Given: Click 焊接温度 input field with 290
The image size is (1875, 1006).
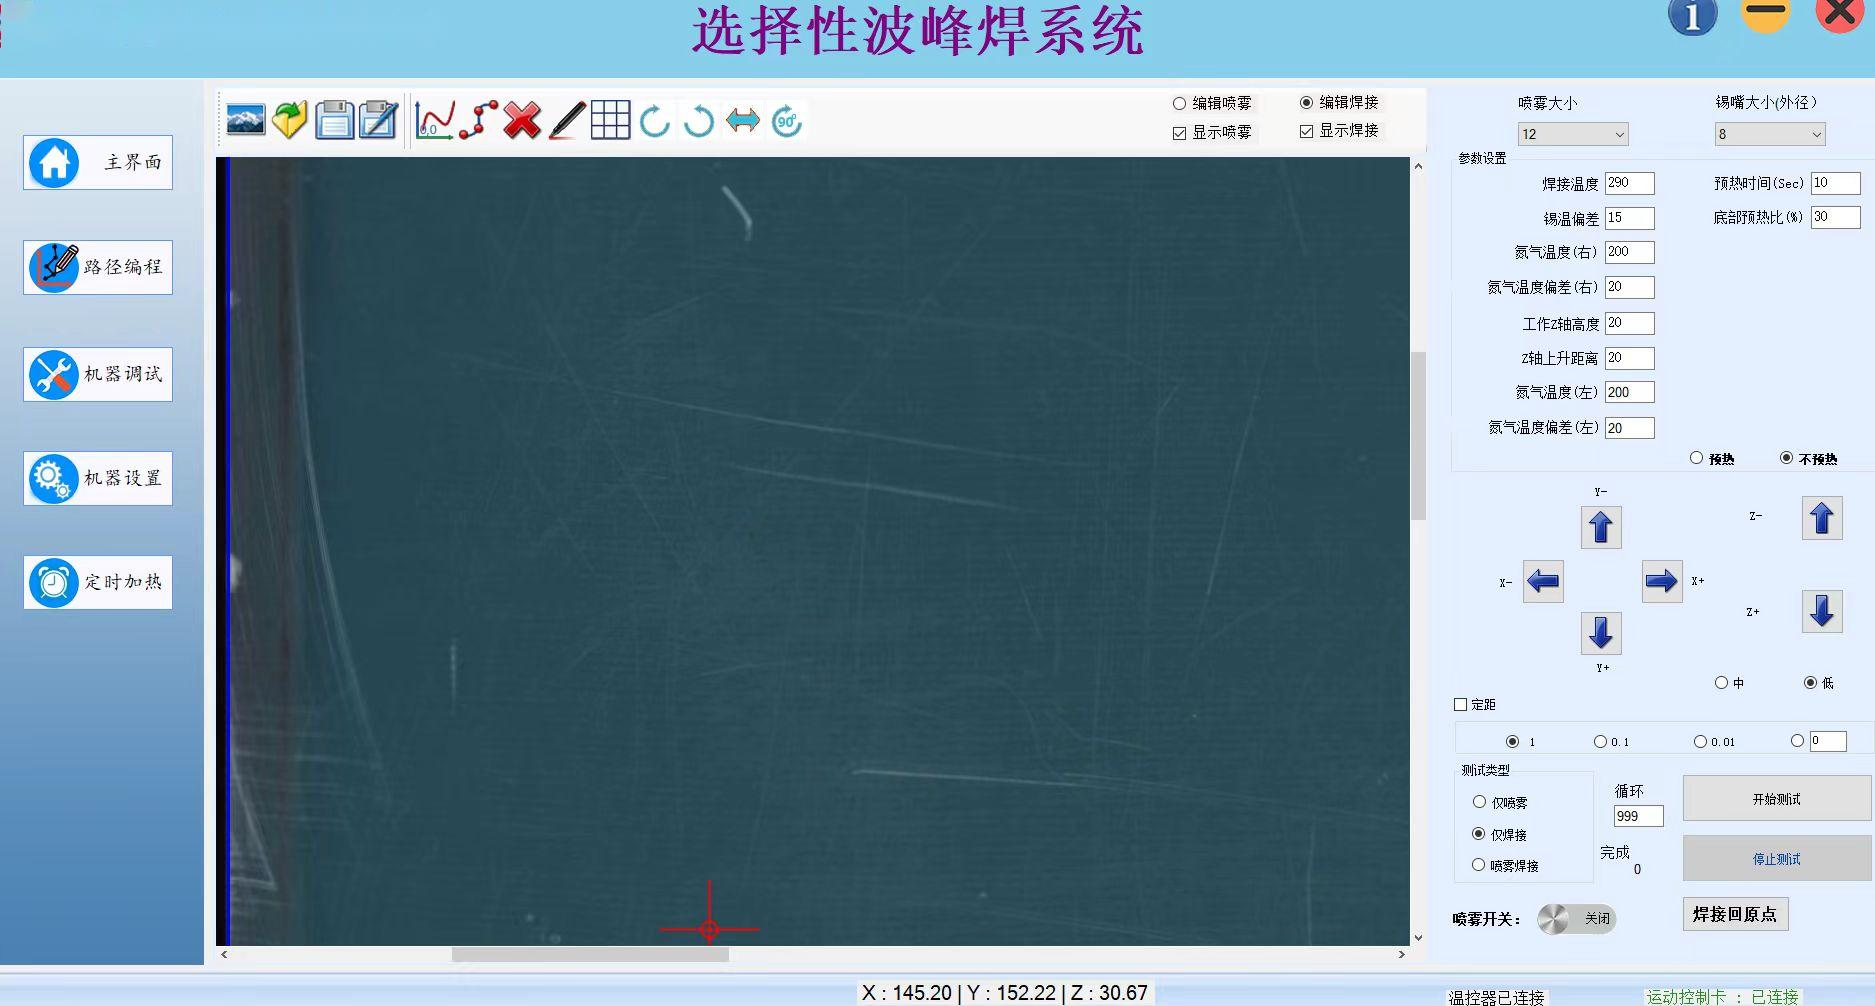Looking at the screenshot, I should (x=1630, y=183).
